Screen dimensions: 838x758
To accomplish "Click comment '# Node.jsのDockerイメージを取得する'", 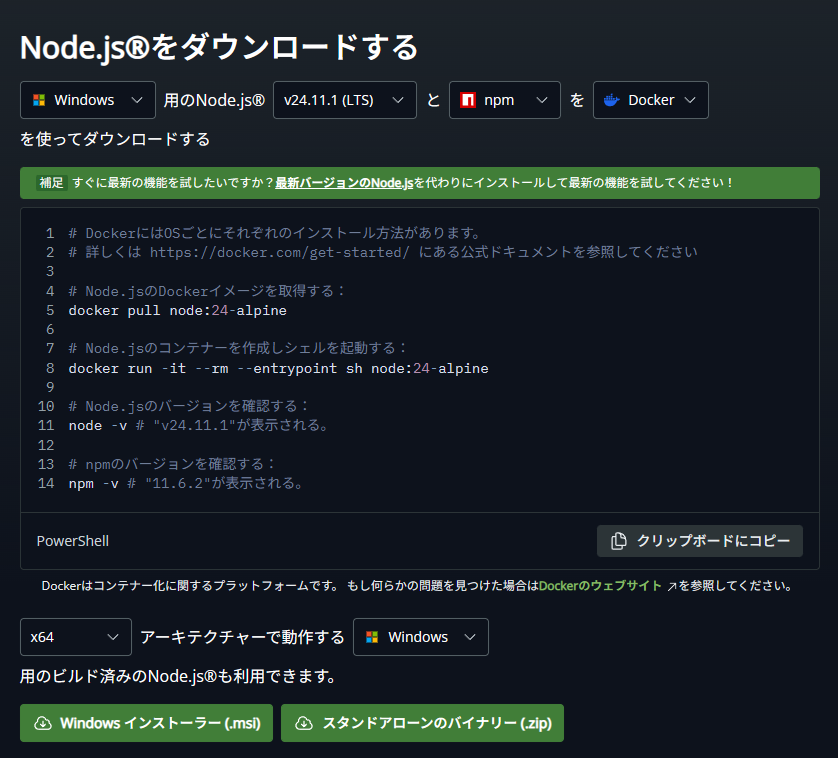I will (x=206, y=291).
